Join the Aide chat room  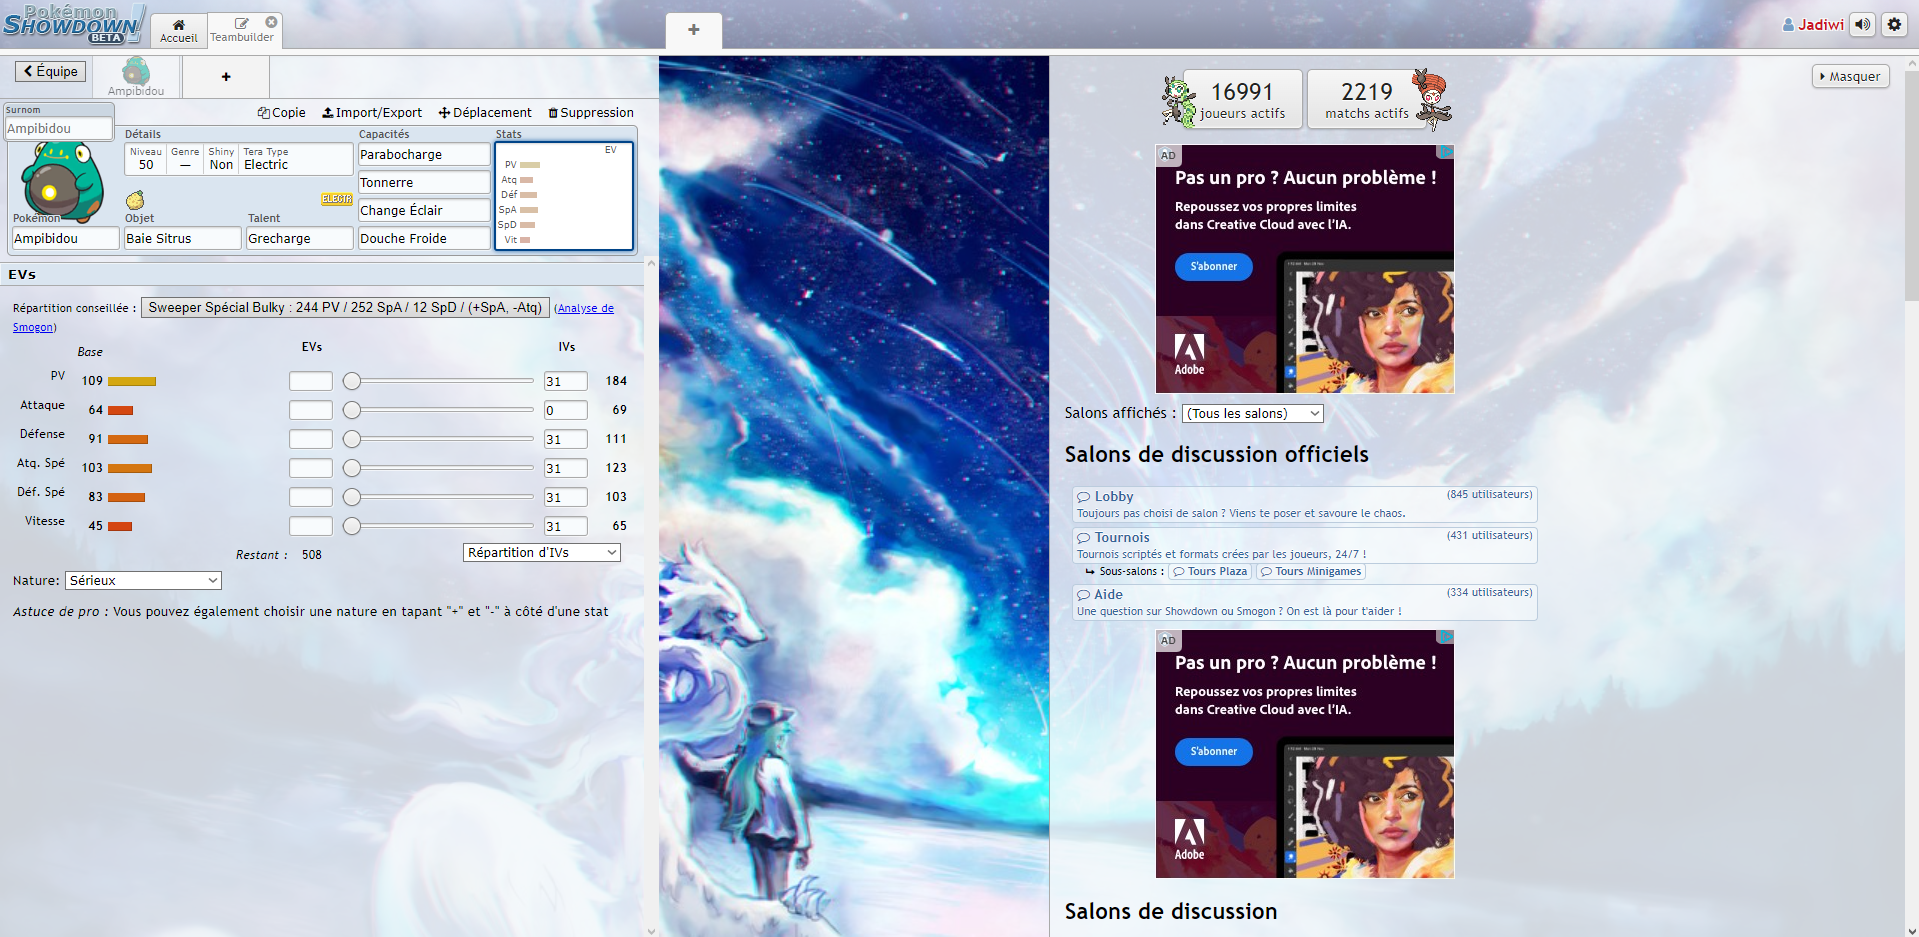point(1304,602)
